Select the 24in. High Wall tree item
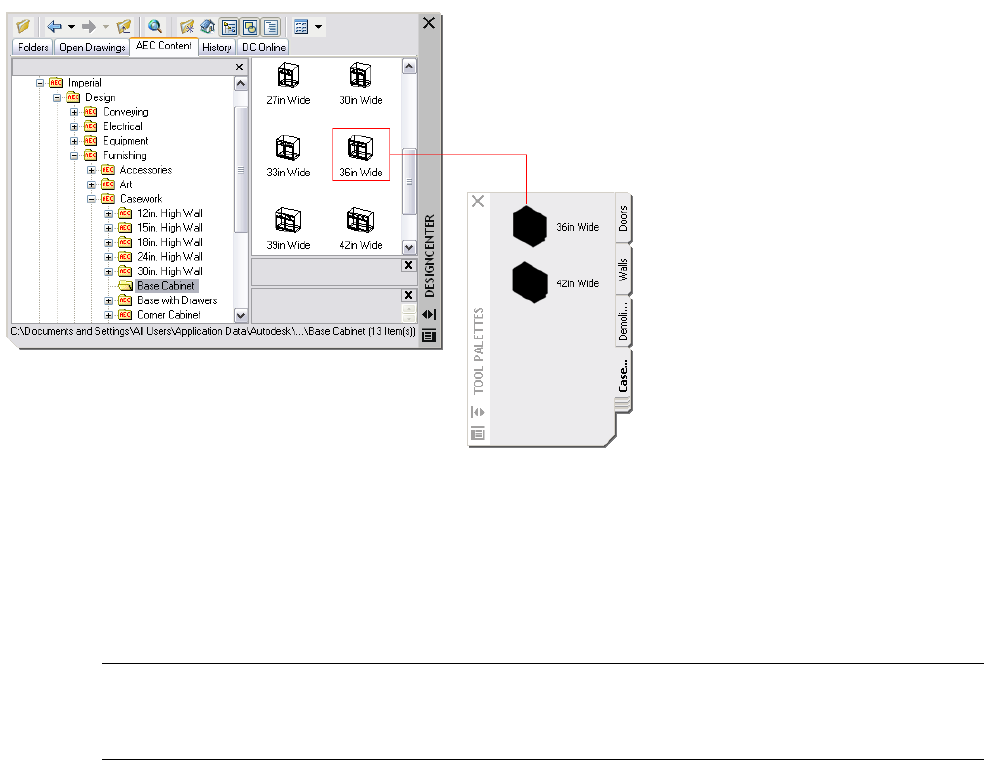The width and height of the screenshot is (984, 760). pyautogui.click(x=170, y=257)
